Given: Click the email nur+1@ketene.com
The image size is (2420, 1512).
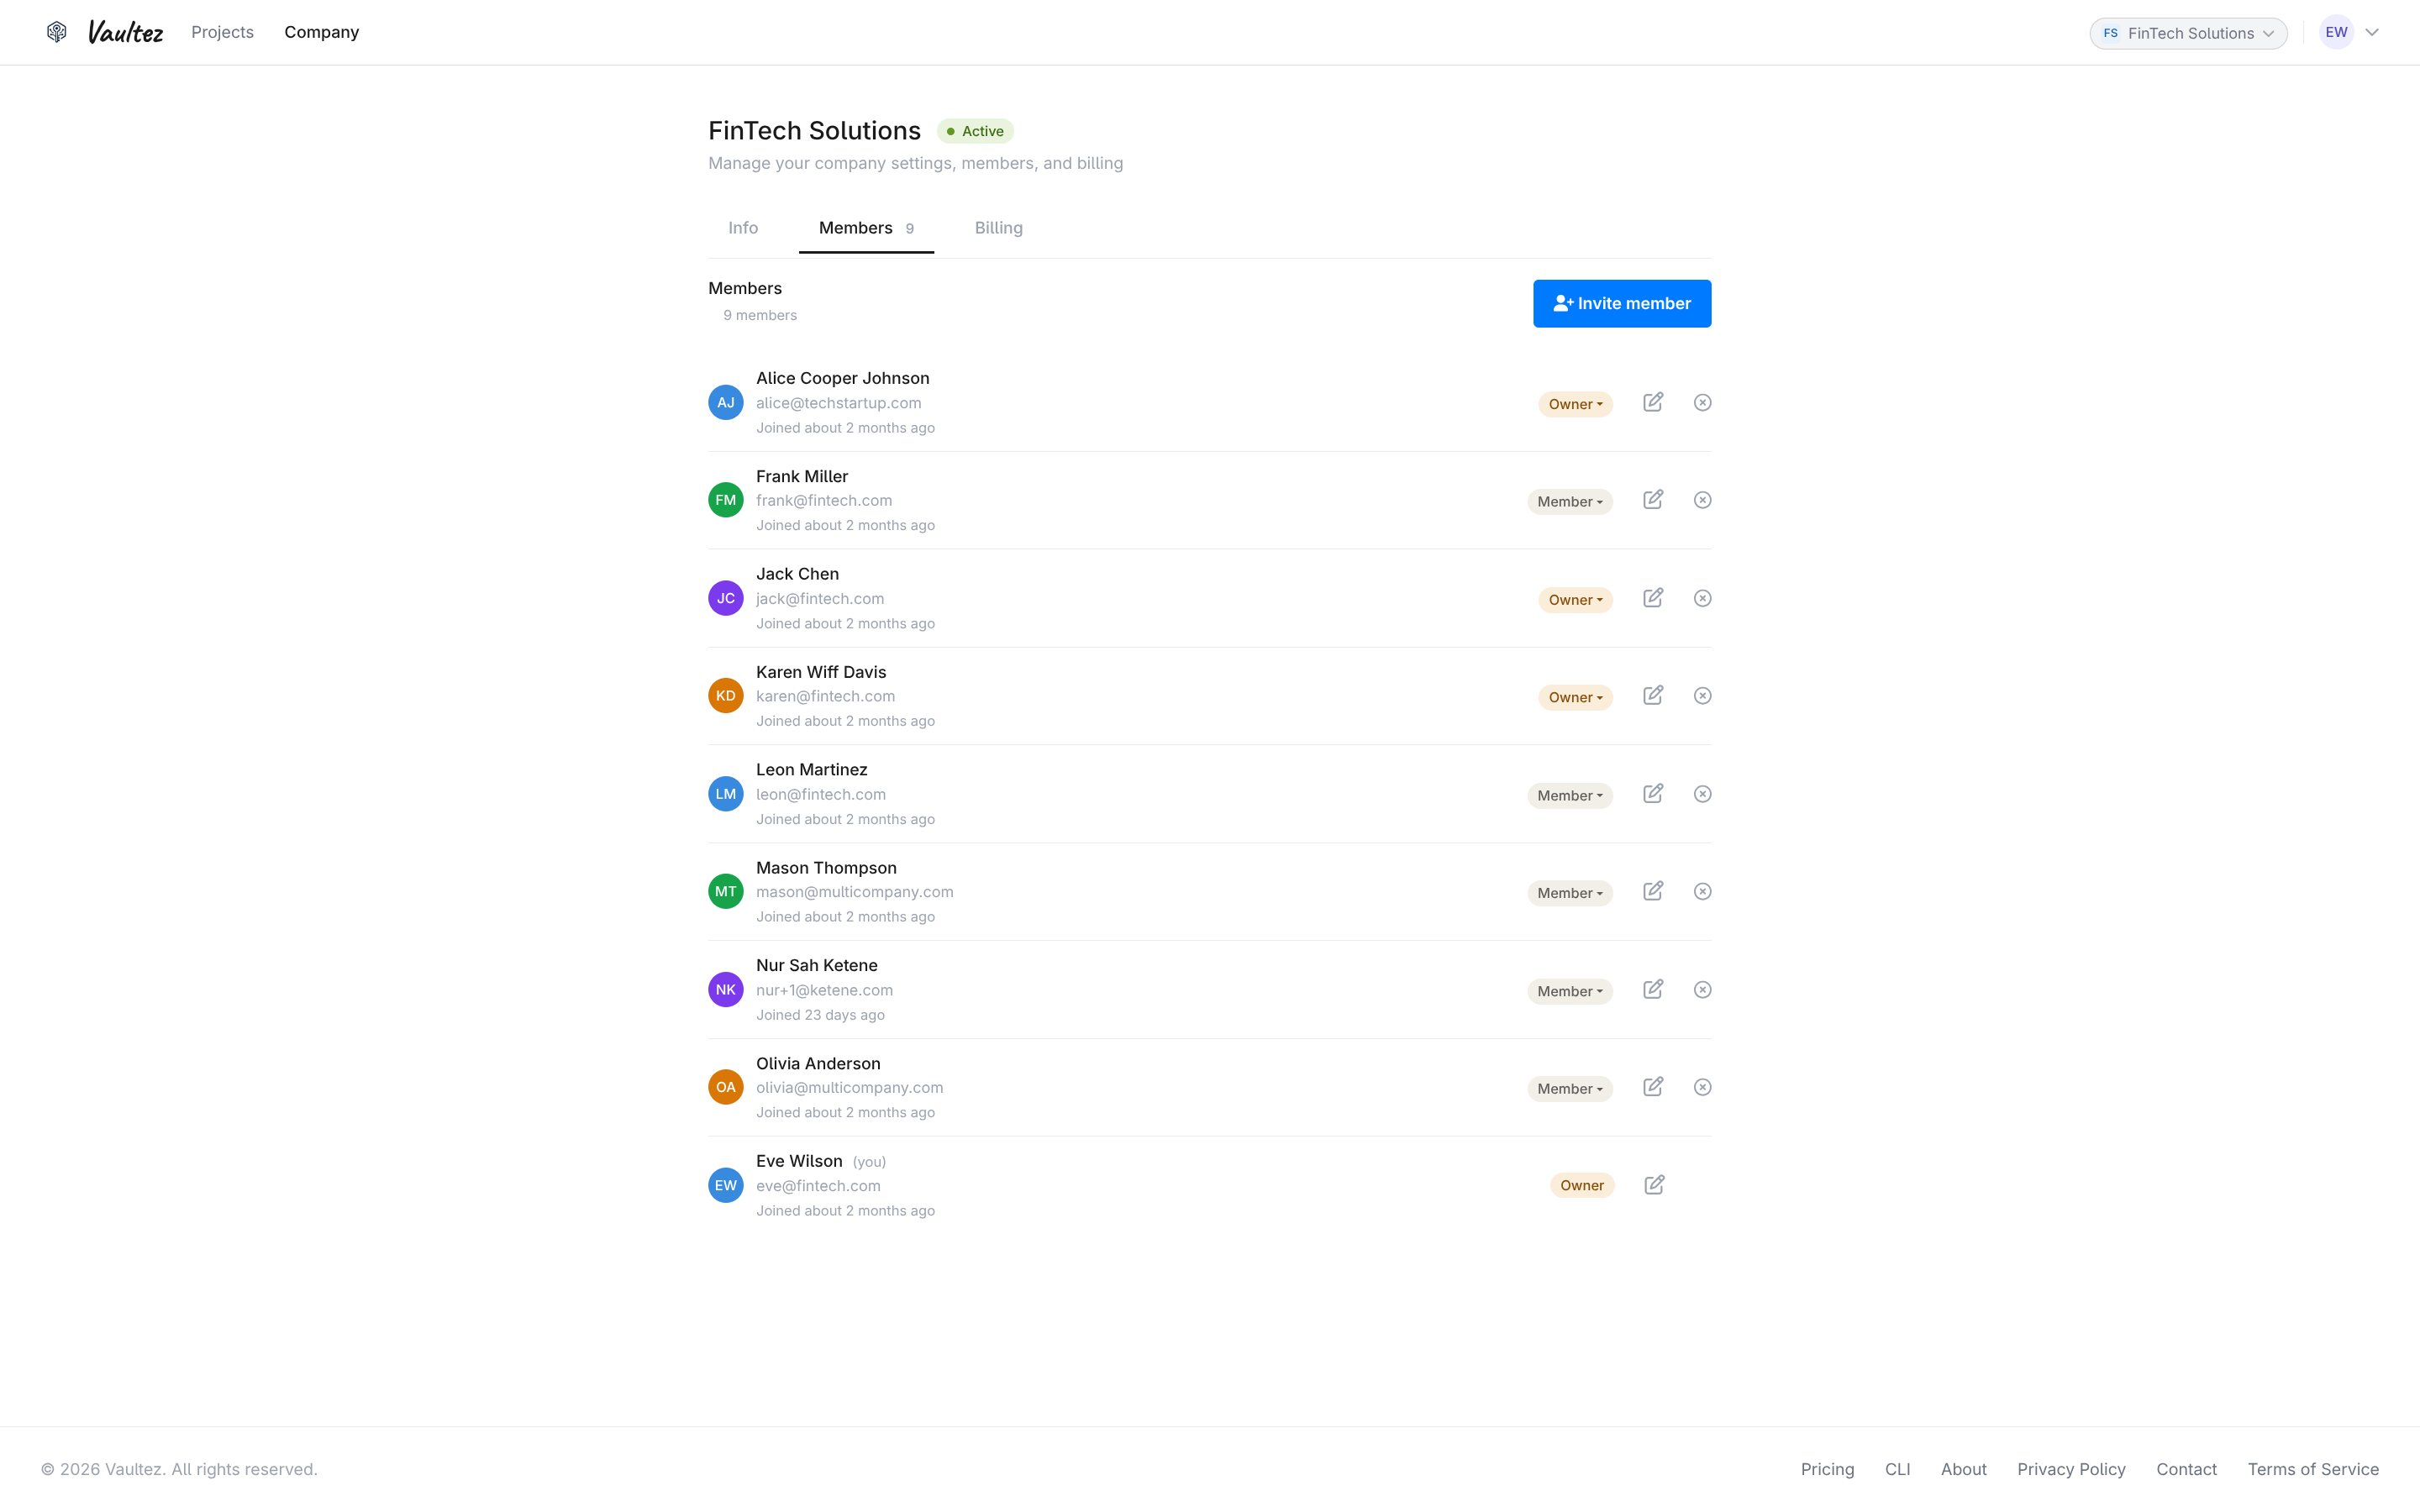Looking at the screenshot, I should (824, 990).
